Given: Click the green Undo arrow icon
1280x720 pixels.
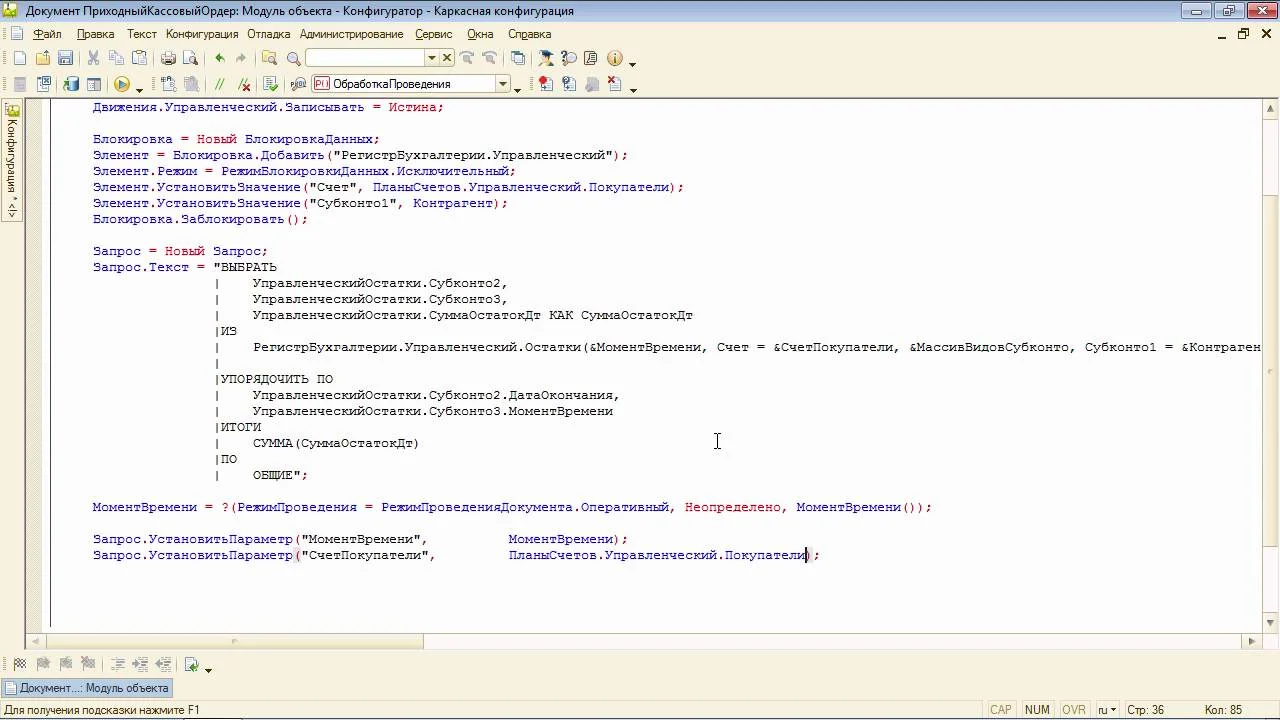Looking at the screenshot, I should tap(219, 59).
